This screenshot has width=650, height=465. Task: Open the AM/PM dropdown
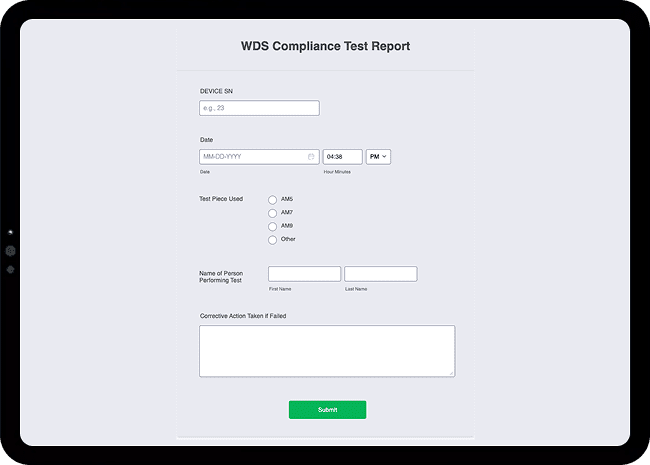(378, 157)
